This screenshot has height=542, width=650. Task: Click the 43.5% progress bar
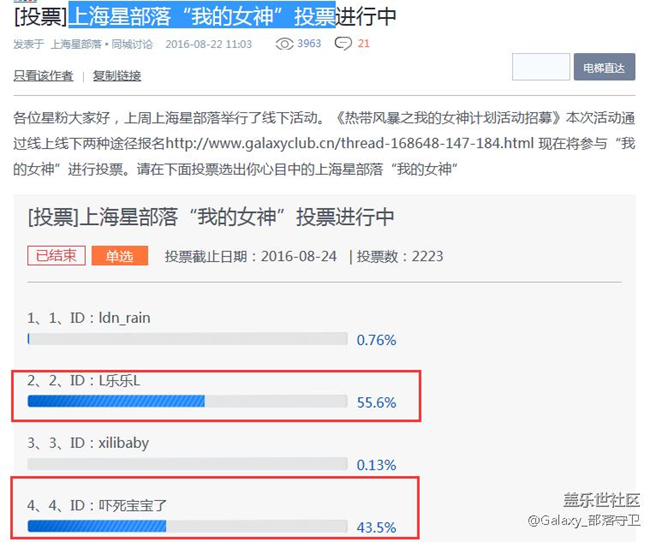click(187, 526)
